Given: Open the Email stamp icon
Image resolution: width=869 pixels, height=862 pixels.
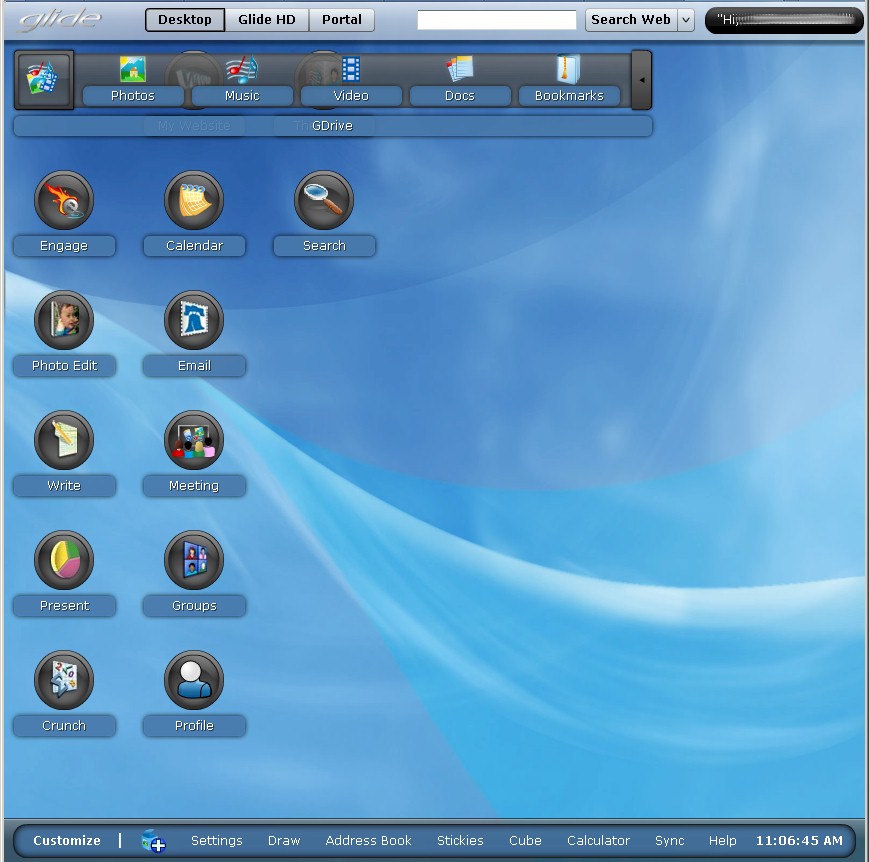Looking at the screenshot, I should (x=194, y=320).
